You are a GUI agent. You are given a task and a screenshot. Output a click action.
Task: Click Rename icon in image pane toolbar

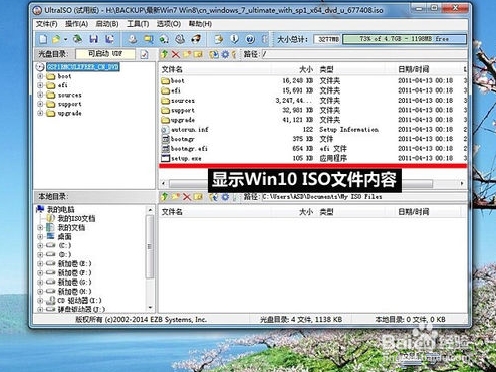click(x=198, y=54)
